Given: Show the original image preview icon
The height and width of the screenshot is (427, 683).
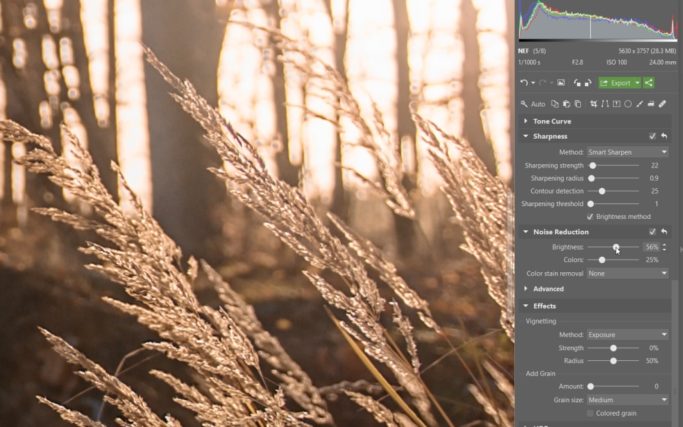Looking at the screenshot, I should tap(561, 83).
